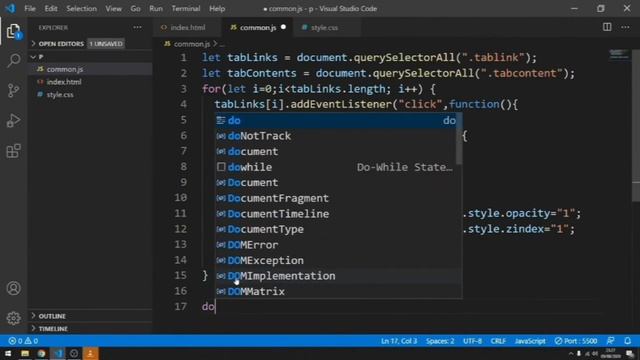640x360 pixels.
Task: Change CRLF end of line sequence
Action: (498, 341)
